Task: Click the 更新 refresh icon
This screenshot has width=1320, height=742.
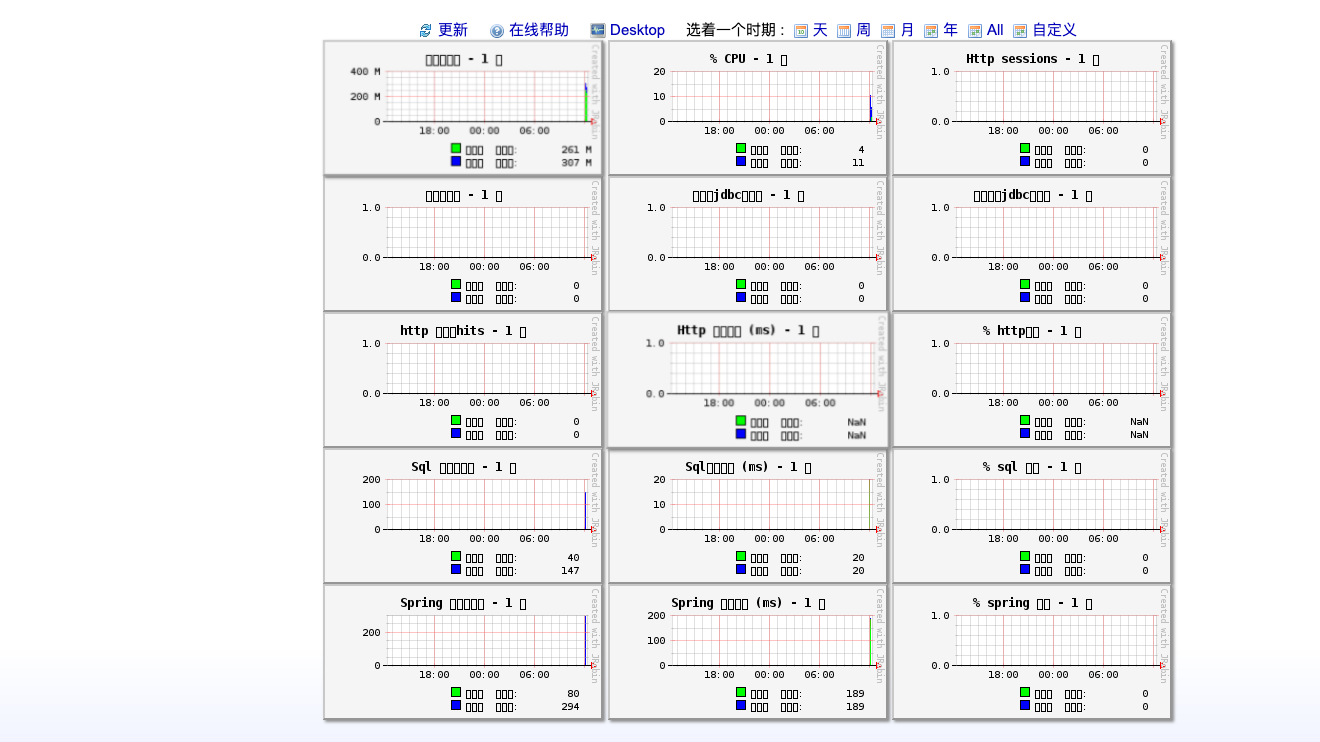Action: pyautogui.click(x=426, y=31)
